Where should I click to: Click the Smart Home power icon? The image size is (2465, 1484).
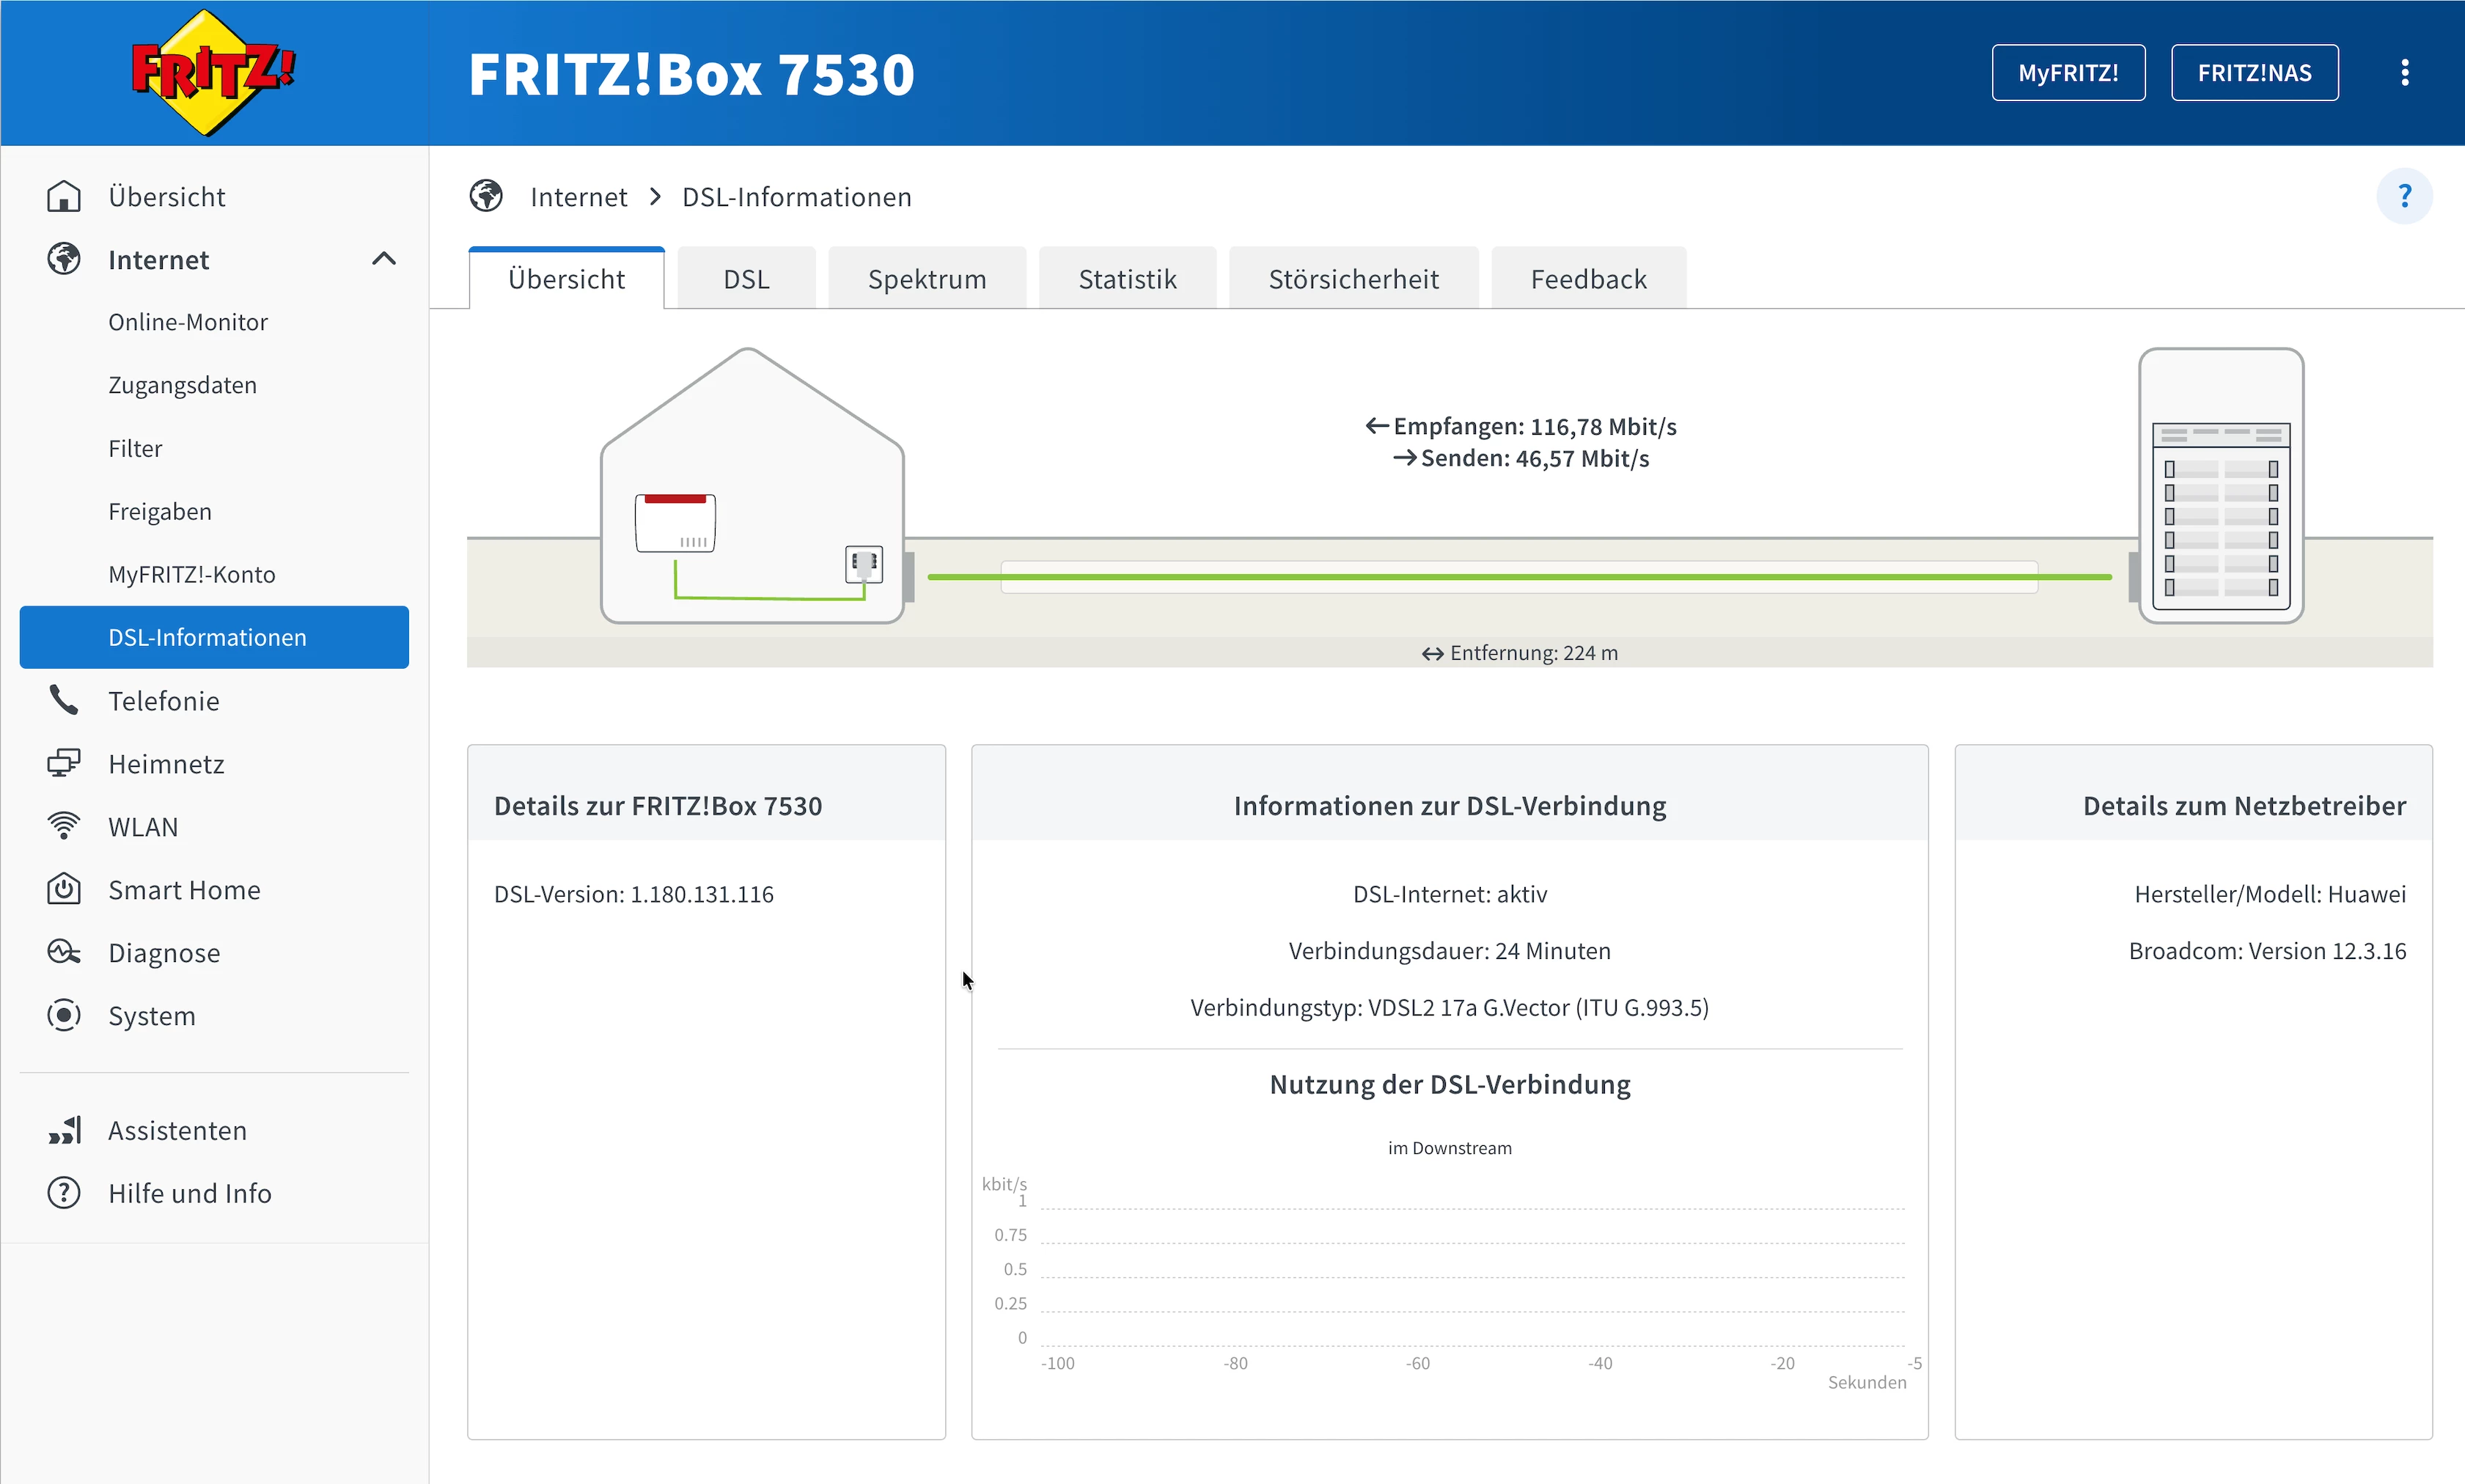coord(64,889)
